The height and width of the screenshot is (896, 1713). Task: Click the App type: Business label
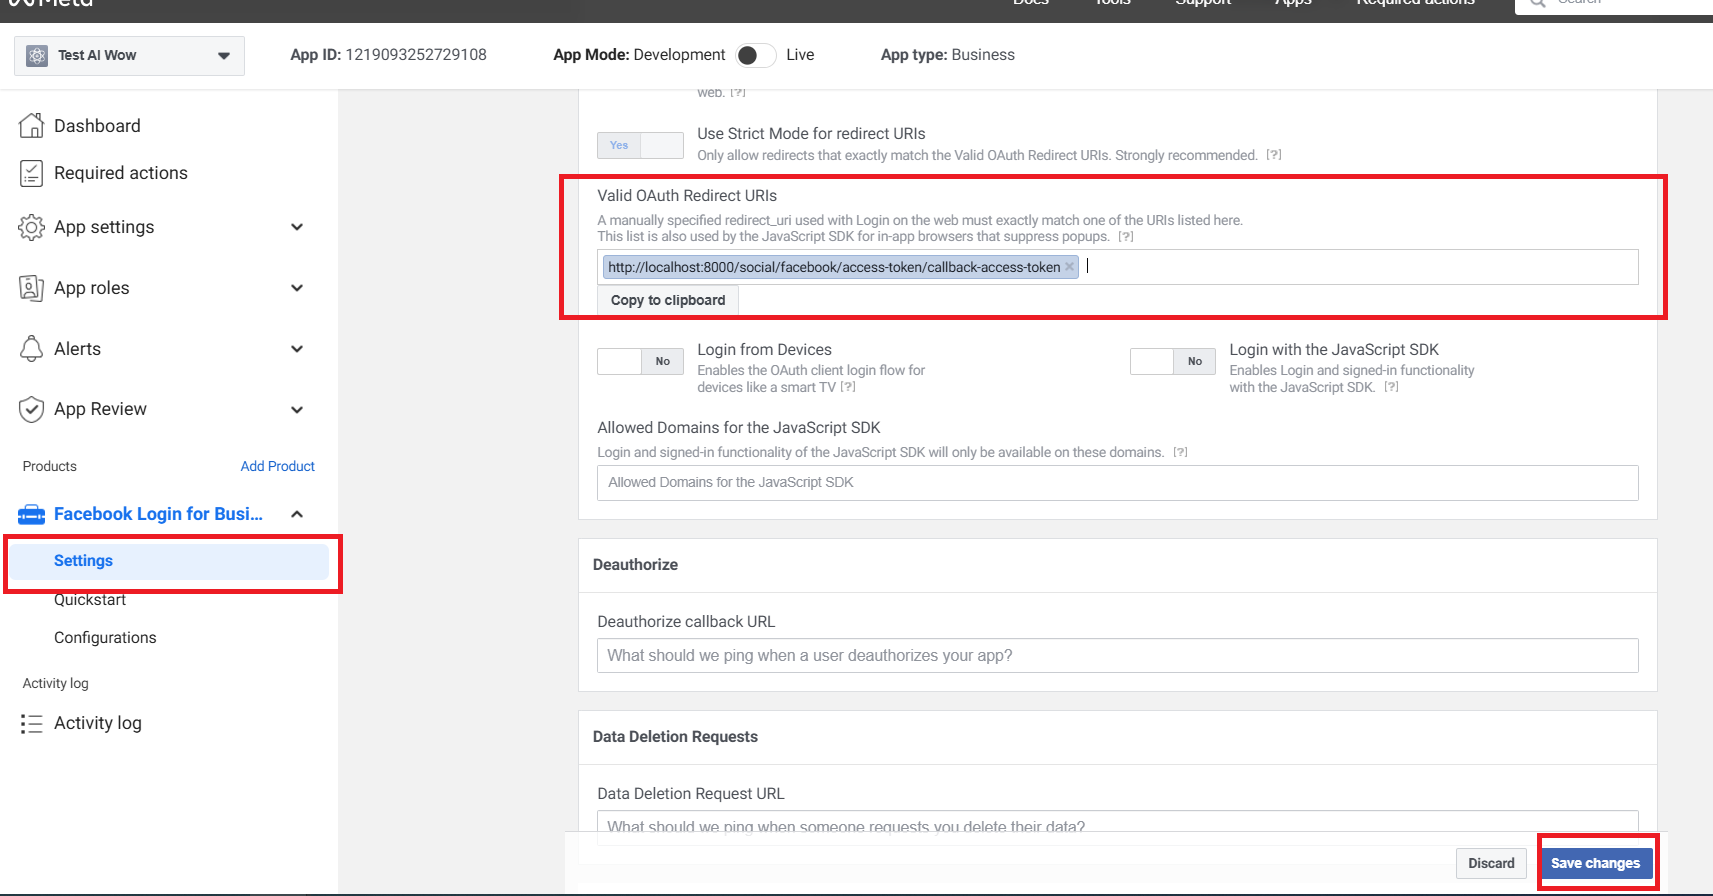947,55
